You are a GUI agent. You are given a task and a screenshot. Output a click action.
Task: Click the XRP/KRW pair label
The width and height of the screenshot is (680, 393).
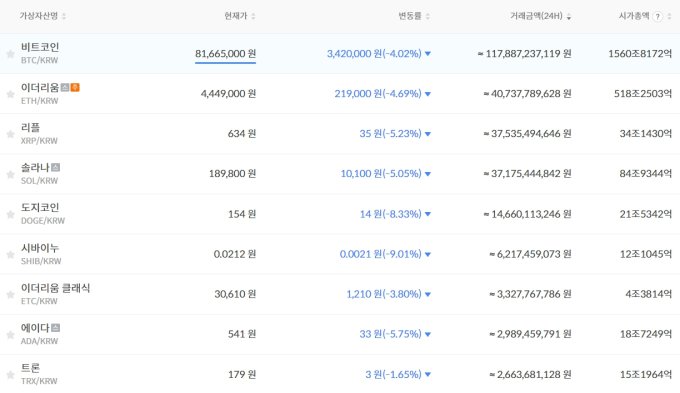click(39, 141)
